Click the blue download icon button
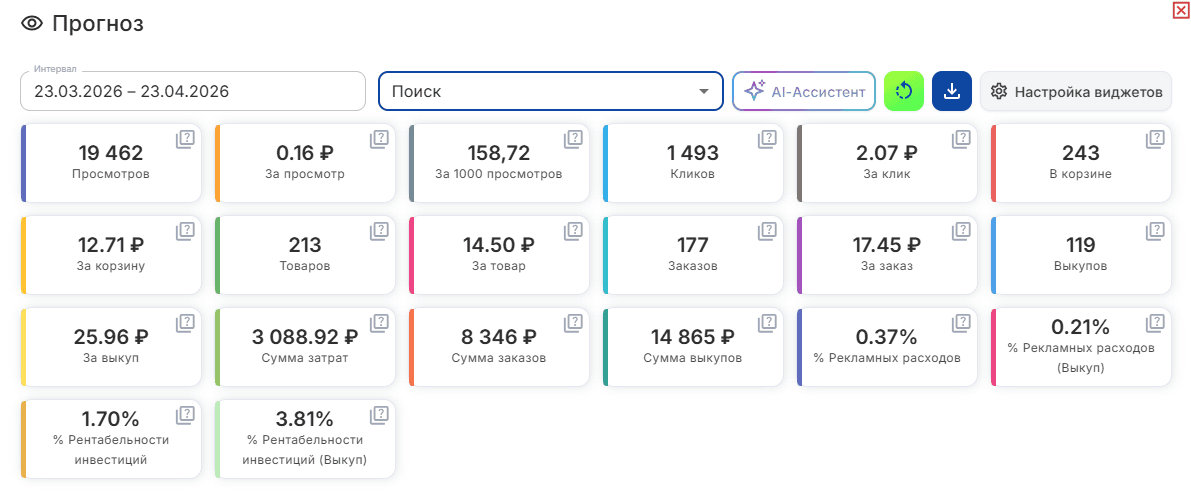The width and height of the screenshot is (1191, 495). [952, 91]
